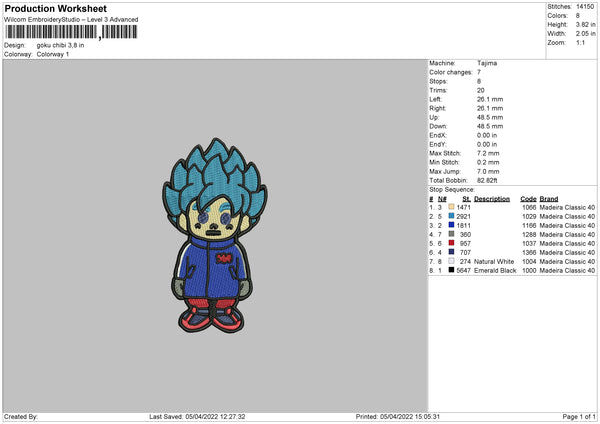Click the Zoom value '1:1'

point(580,42)
